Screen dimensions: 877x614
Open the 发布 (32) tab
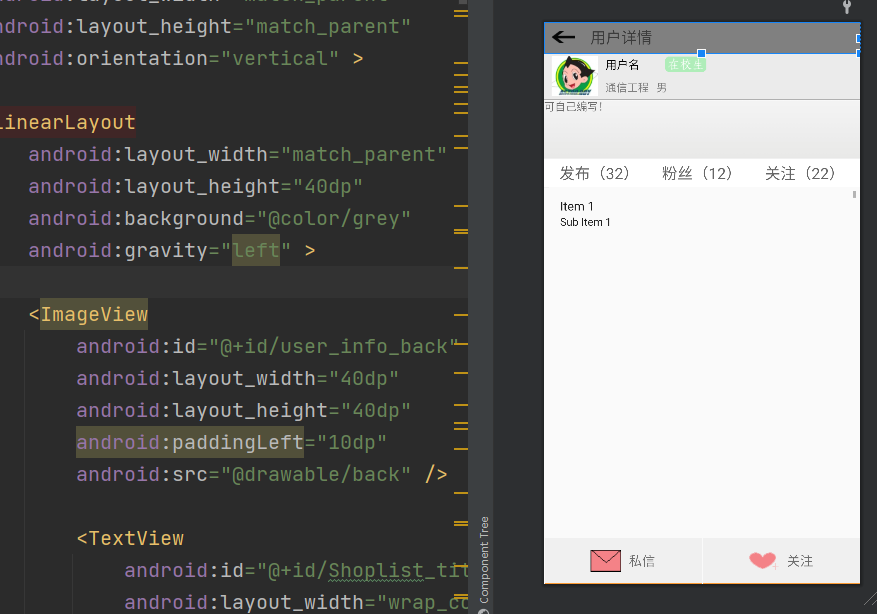click(595, 173)
